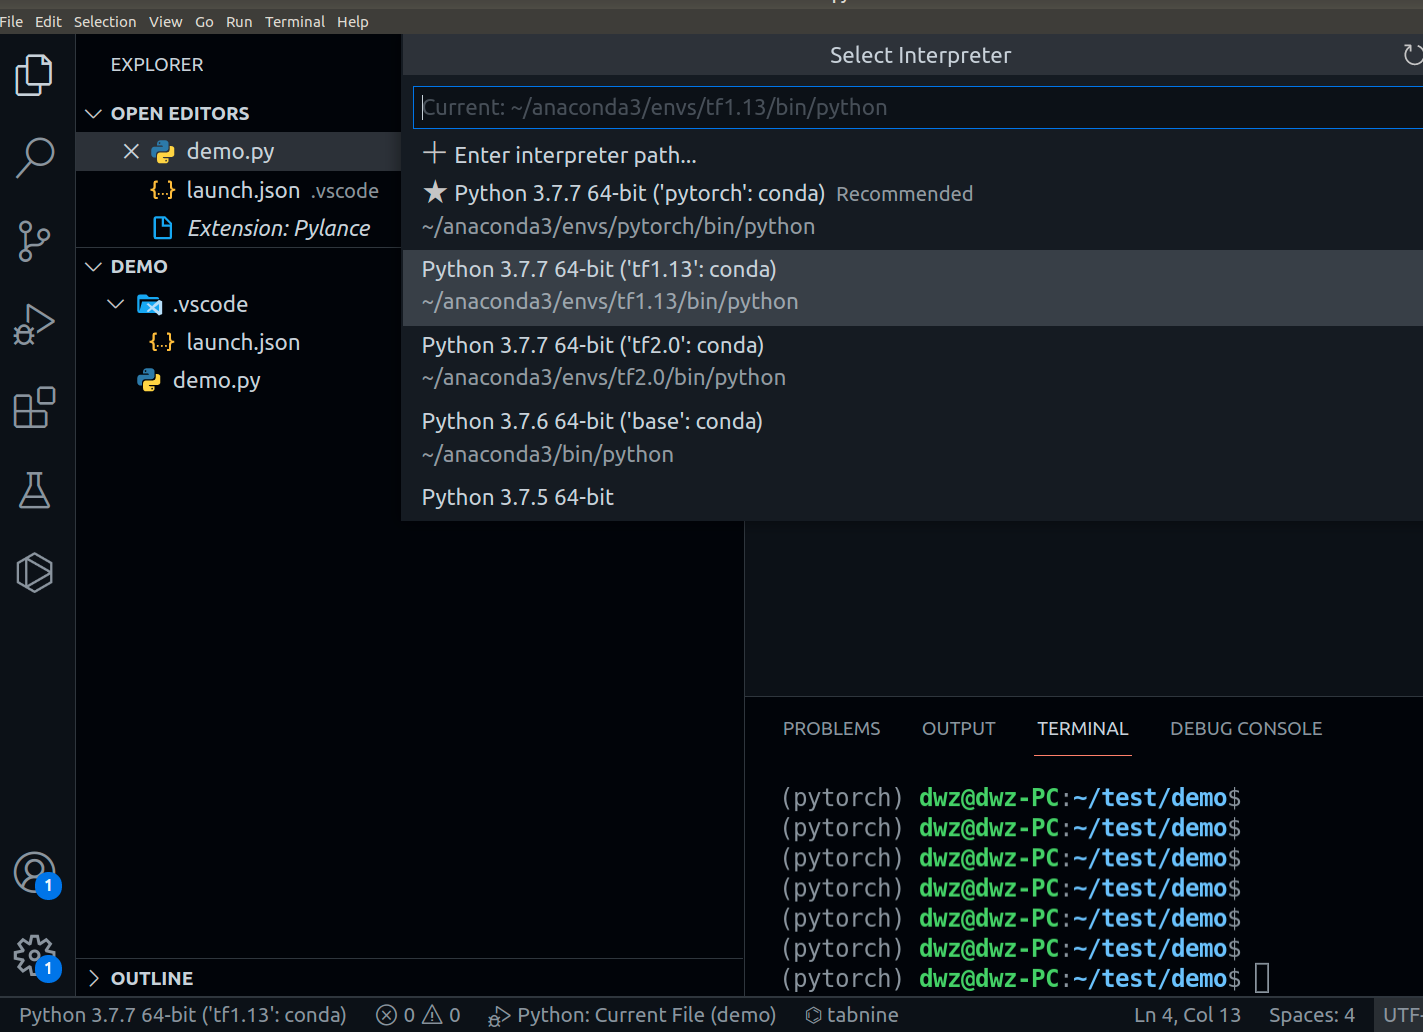Click Python 3.7.7 interpreter in status bar
The height and width of the screenshot is (1032, 1423).
click(x=183, y=1015)
